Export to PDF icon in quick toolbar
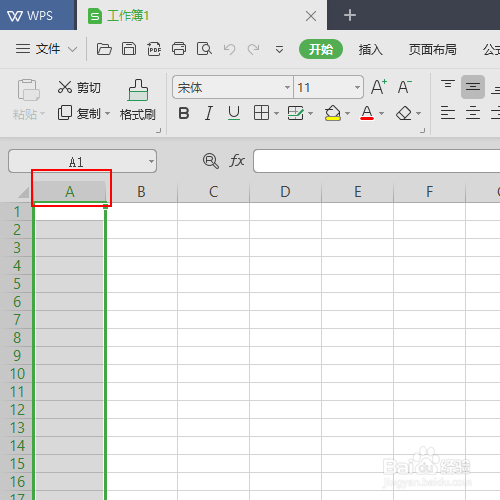This screenshot has width=500, height=500. [x=154, y=49]
